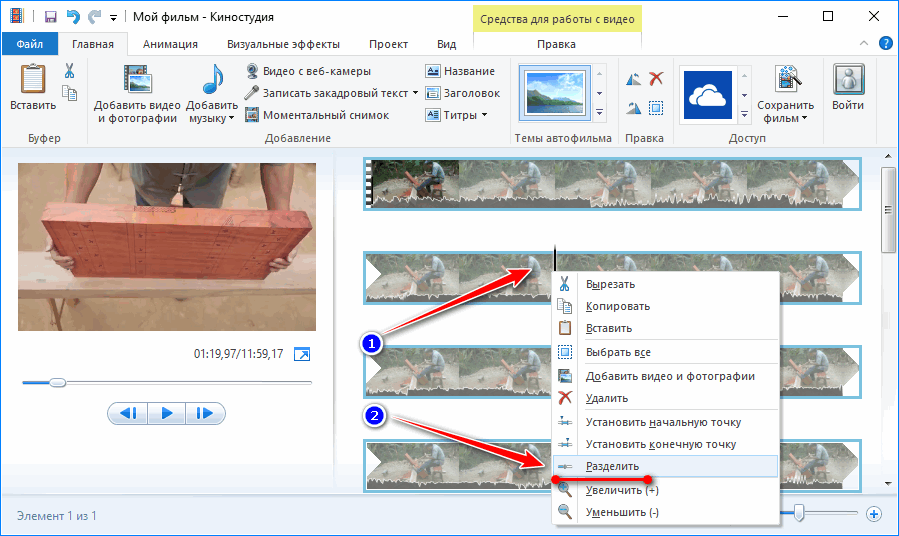The width and height of the screenshot is (899, 536).
Task: Open Save movie dropdown arrow
Action: pos(804,119)
